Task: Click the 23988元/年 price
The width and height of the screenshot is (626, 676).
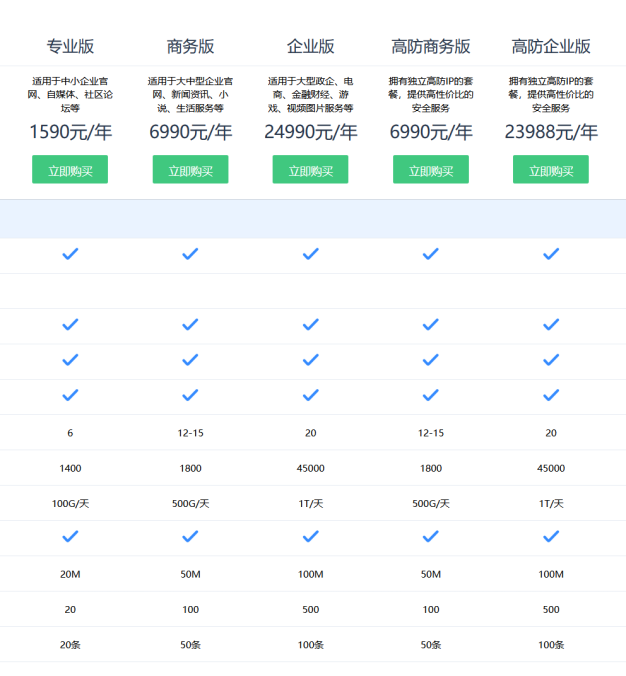Action: (551, 132)
